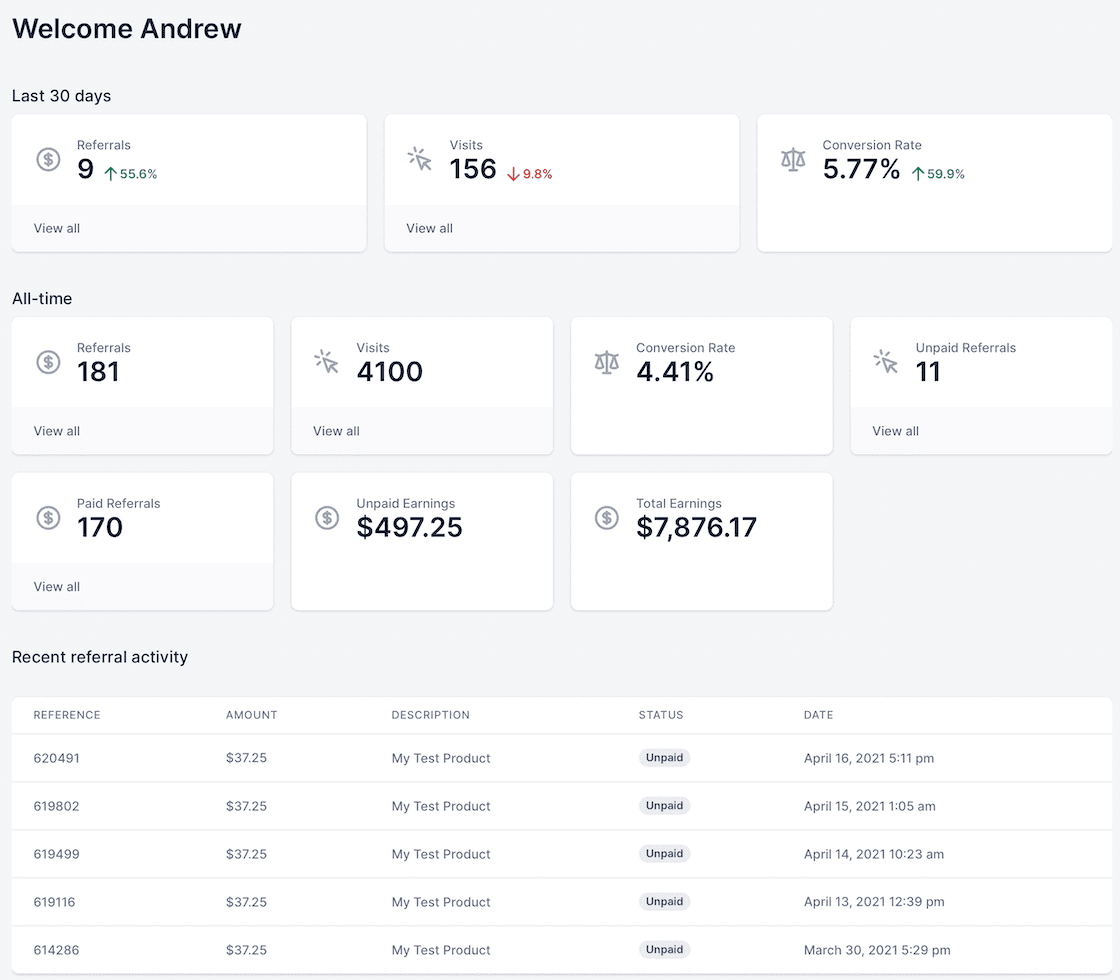Click the Paid Referrals dollar icon
This screenshot has width=1120, height=980.
pyautogui.click(x=48, y=517)
